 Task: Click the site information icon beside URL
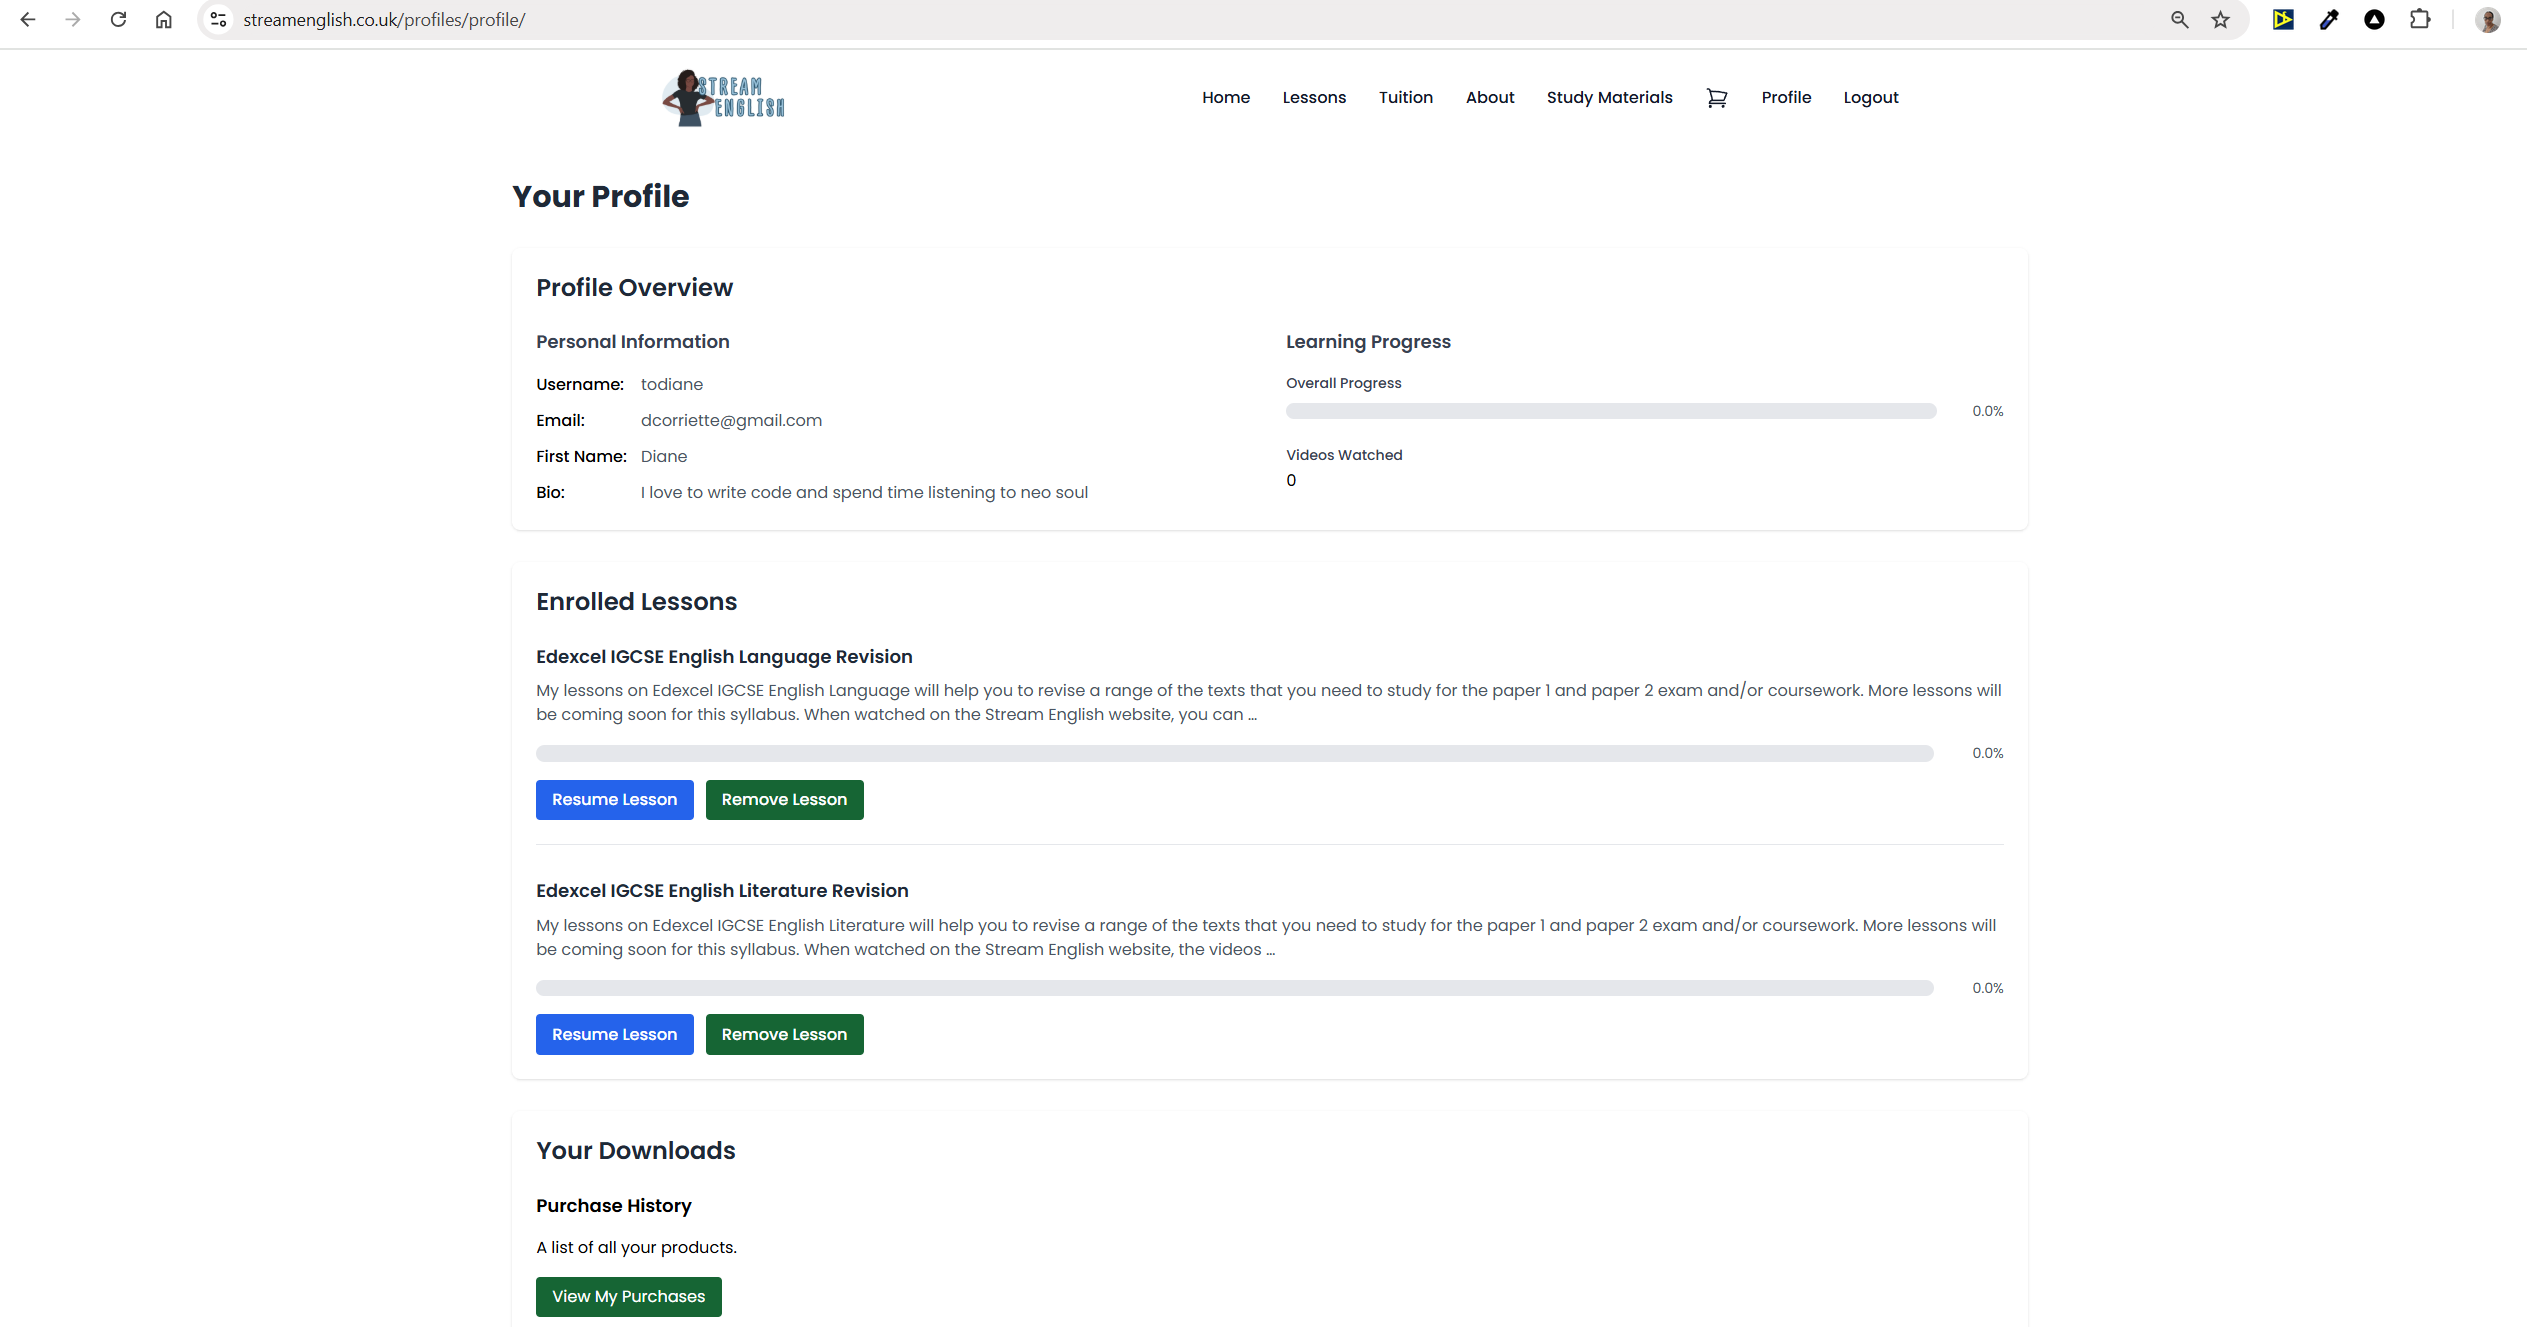(x=219, y=20)
